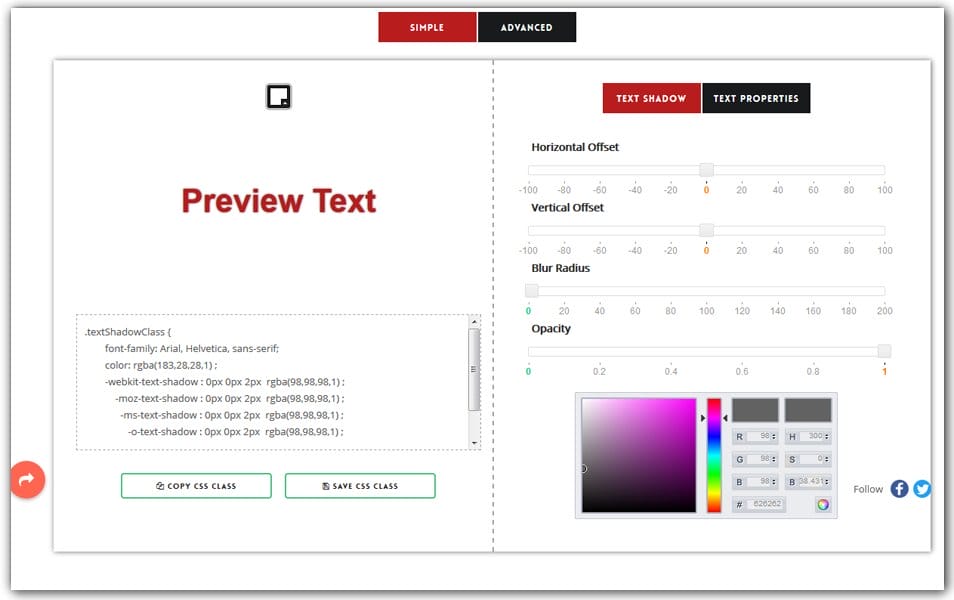Viewport: 954px width, 600px height.
Task: Click the Blur Radius slider handle
Action: click(x=531, y=290)
